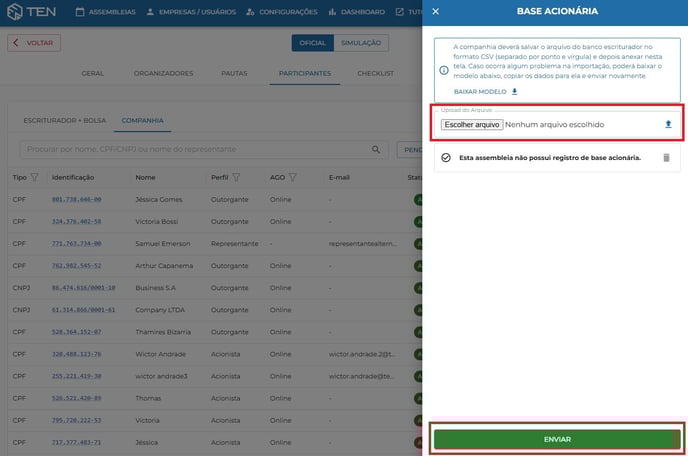Click the name Thomas
Image resolution: width=688 pixels, height=456 pixels.
148,399
